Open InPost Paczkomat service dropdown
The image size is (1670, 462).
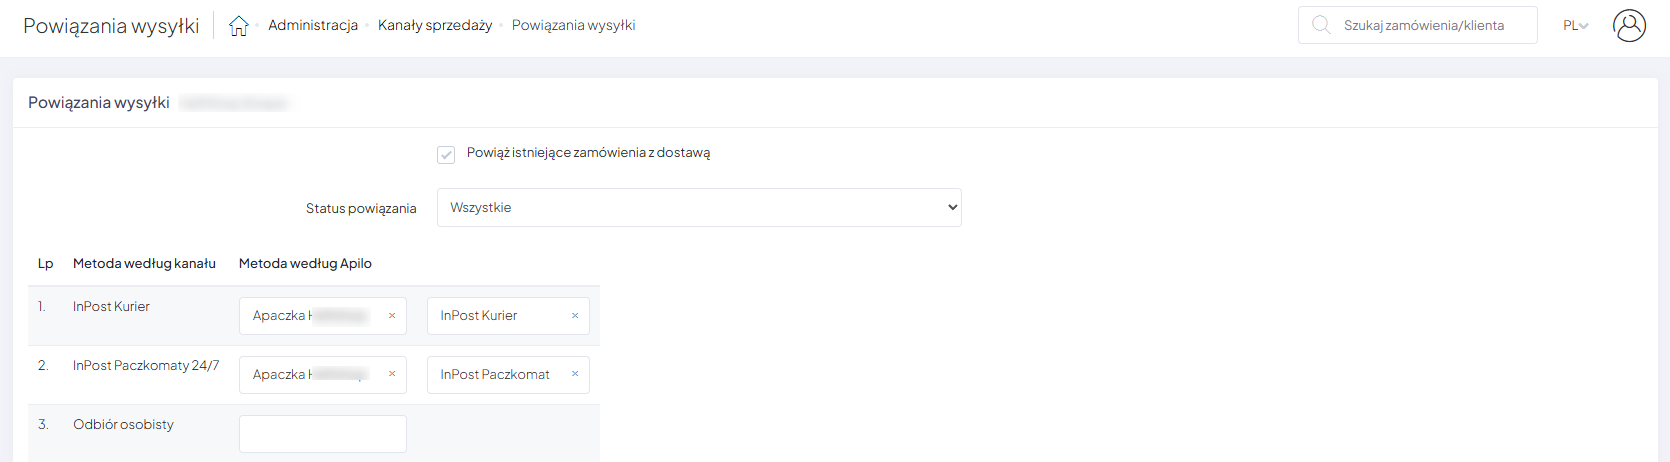point(495,375)
